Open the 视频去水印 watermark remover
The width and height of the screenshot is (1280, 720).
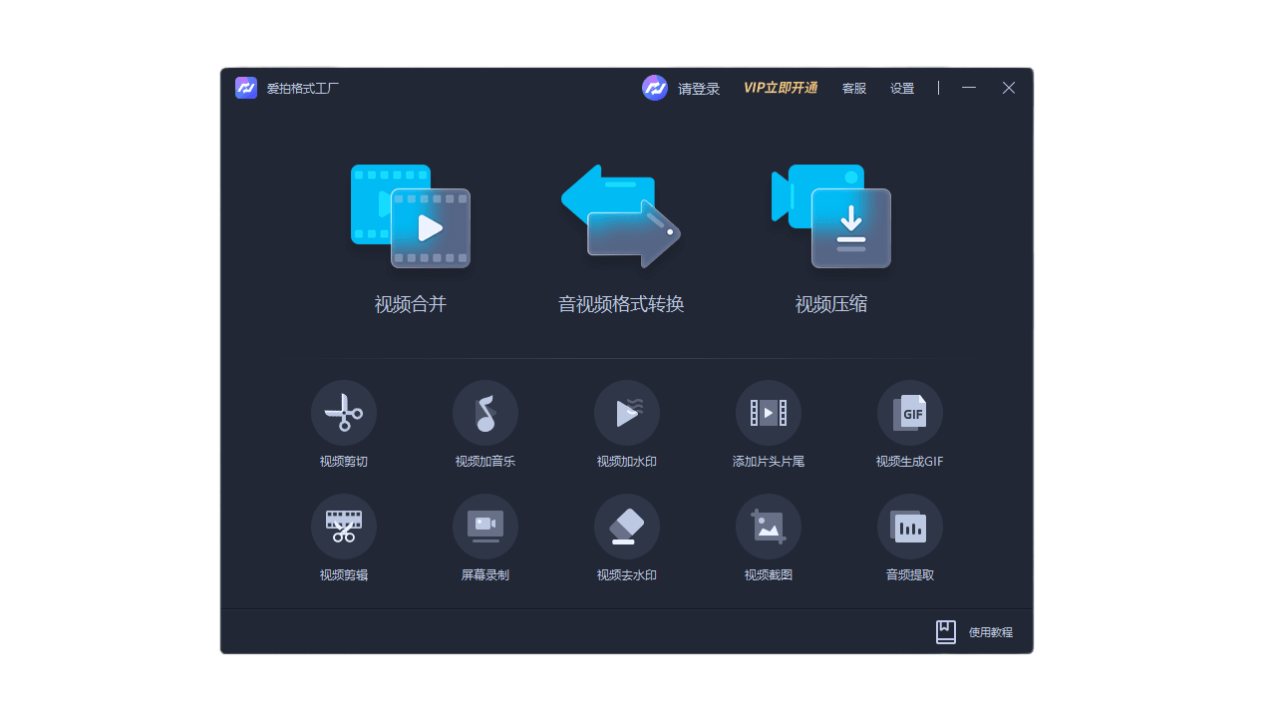point(627,539)
